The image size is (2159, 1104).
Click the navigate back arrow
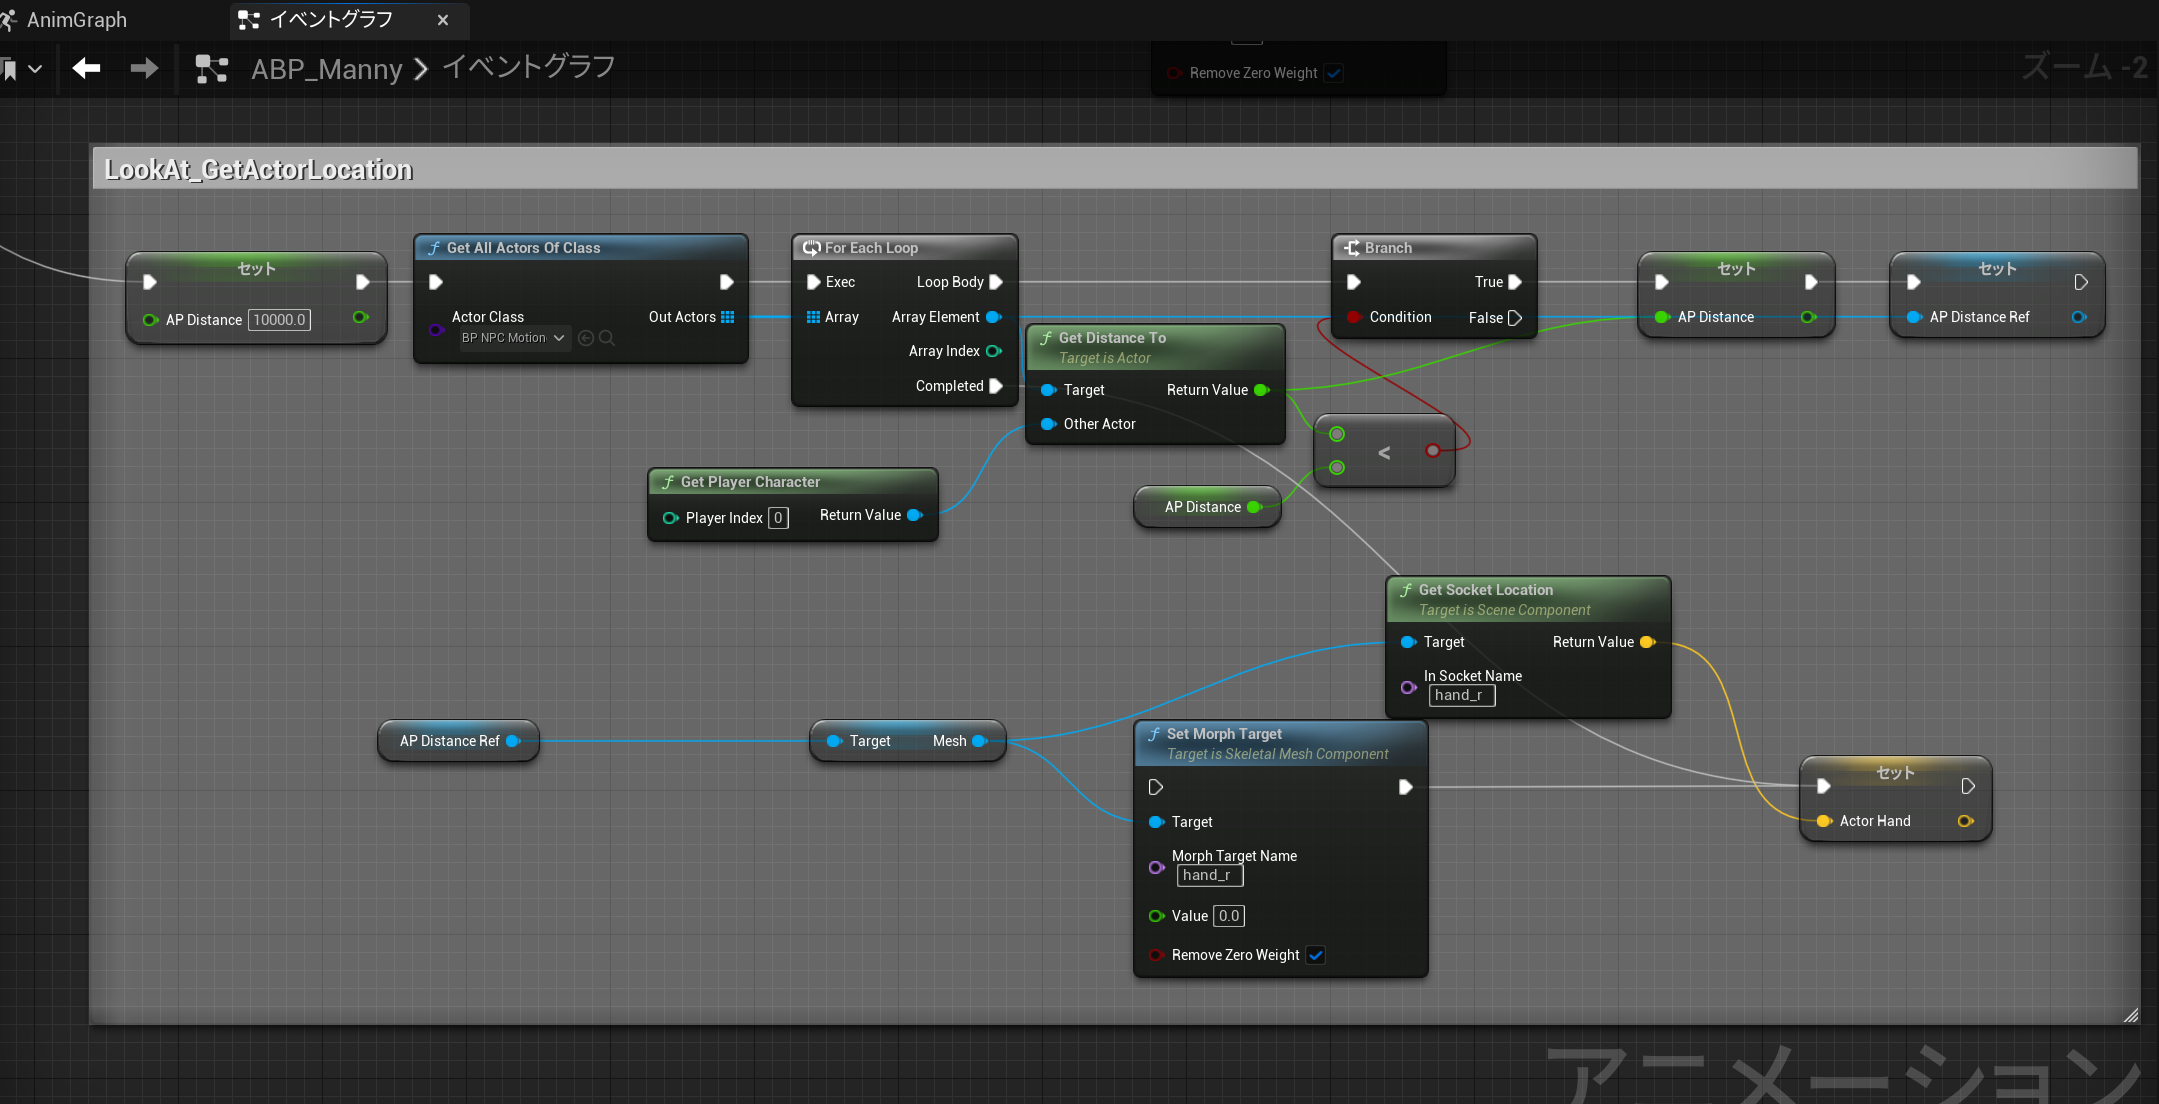tap(87, 68)
